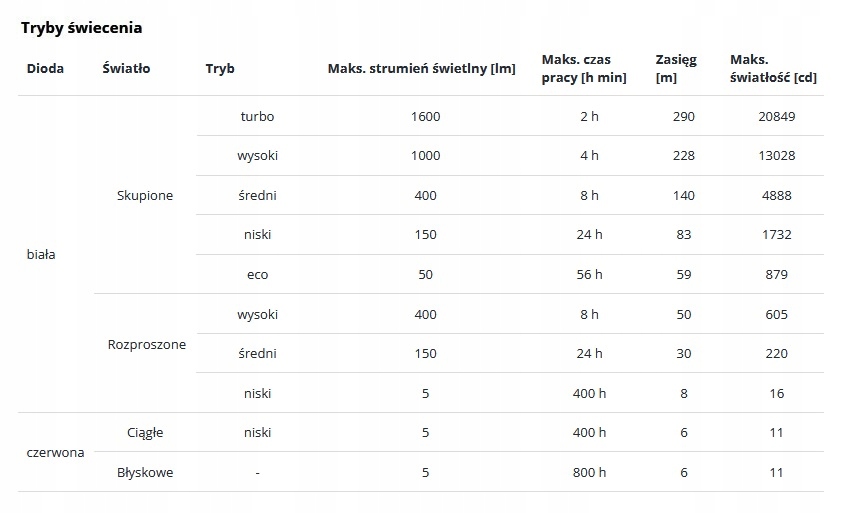842x513 pixels.
Task: Click the Światło column header
Action: 126,68
